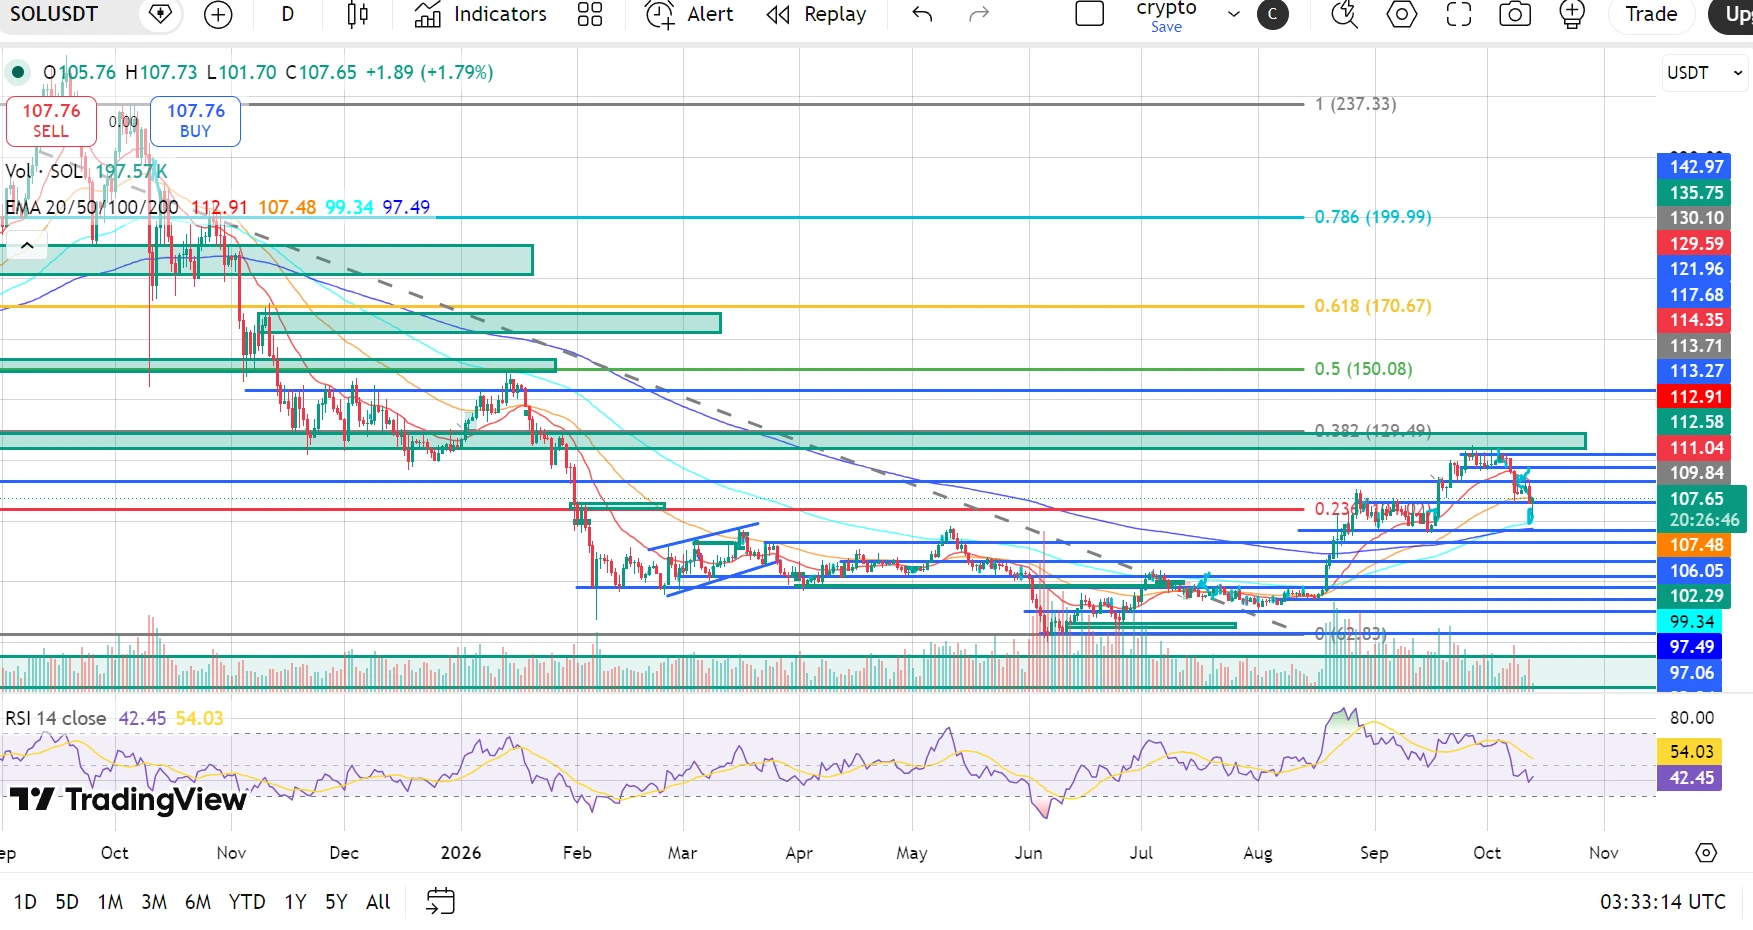Collapse the indicator legend chevron
1753x930 pixels.
click(27, 245)
